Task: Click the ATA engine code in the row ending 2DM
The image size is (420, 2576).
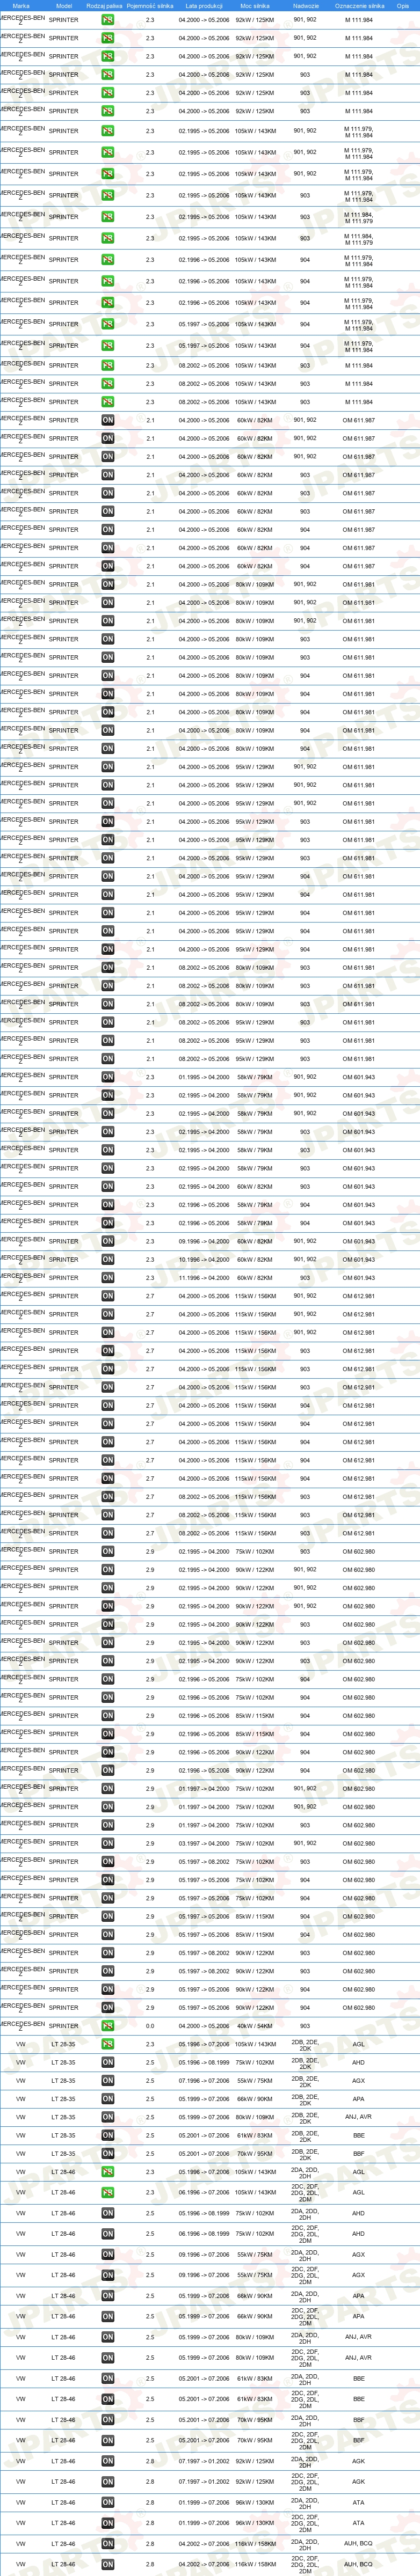Action: coord(359,2523)
